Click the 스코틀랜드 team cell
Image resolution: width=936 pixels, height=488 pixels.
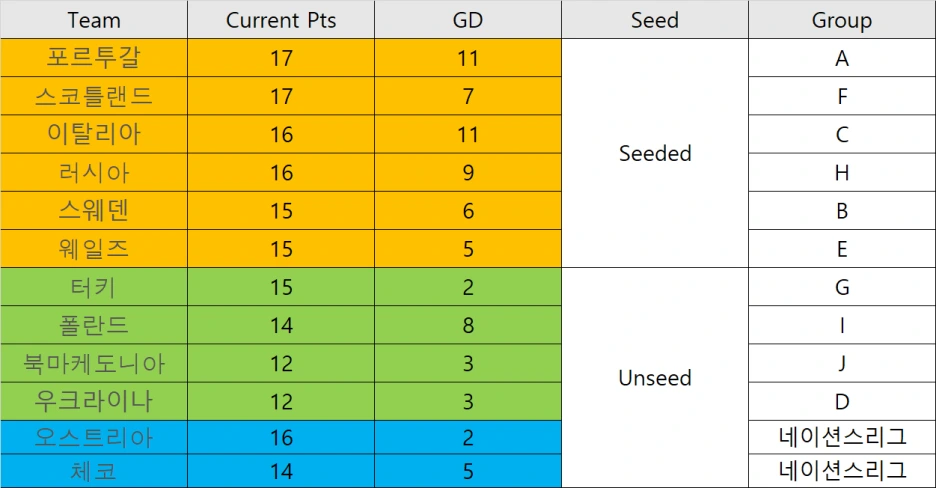click(94, 96)
